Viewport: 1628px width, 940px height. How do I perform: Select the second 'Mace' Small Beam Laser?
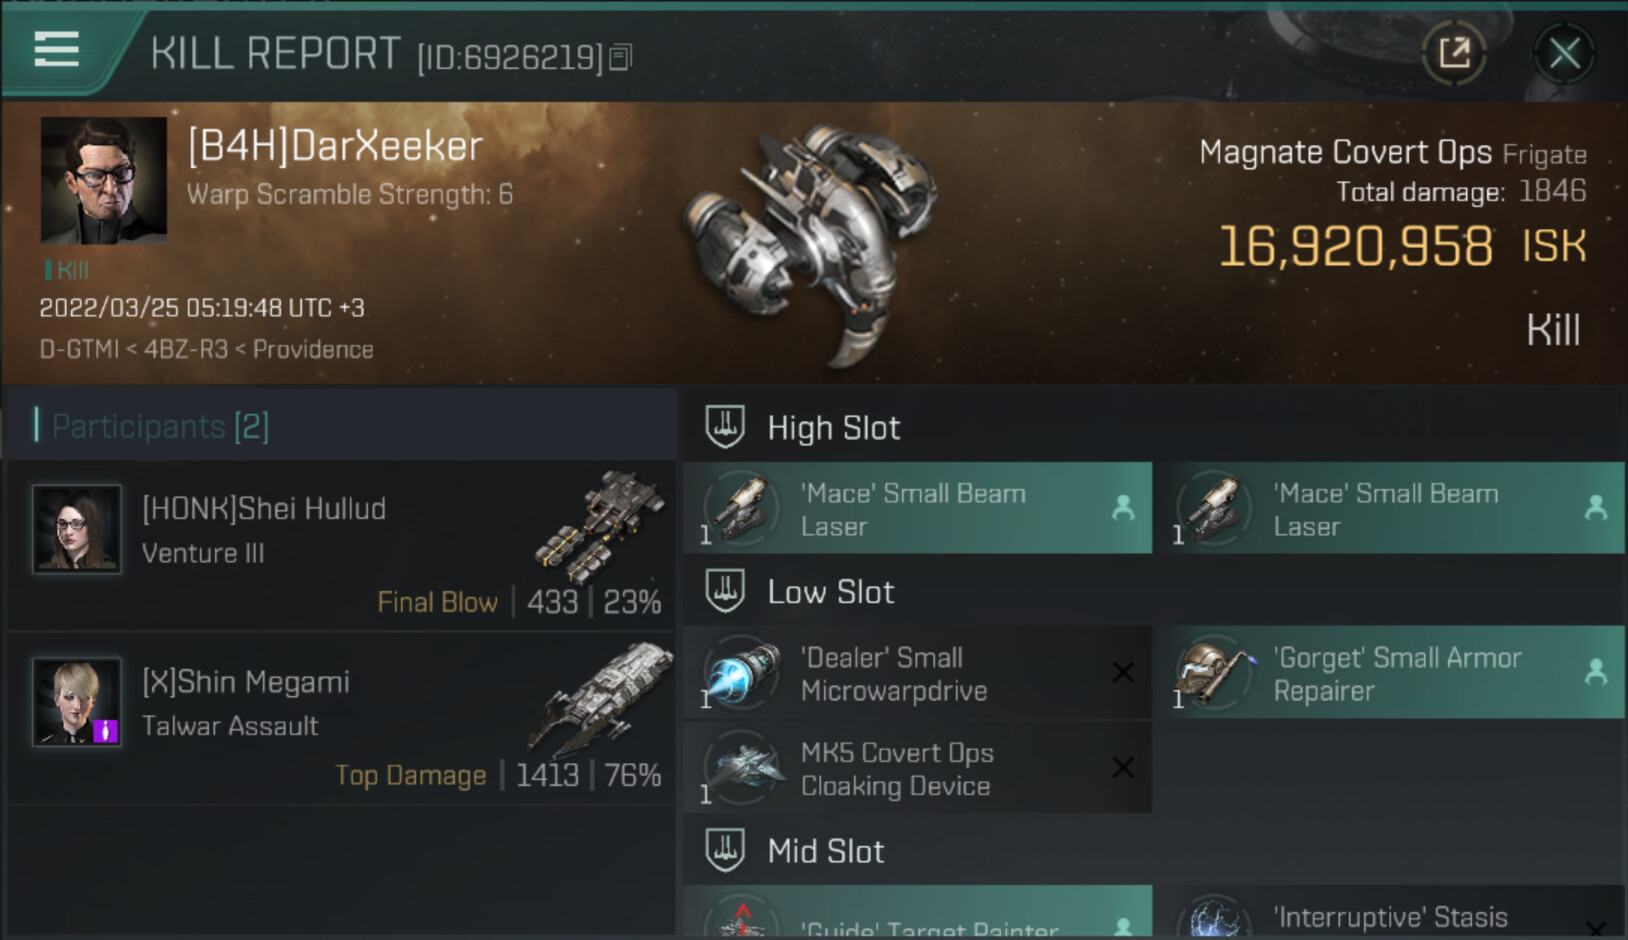click(1390, 509)
